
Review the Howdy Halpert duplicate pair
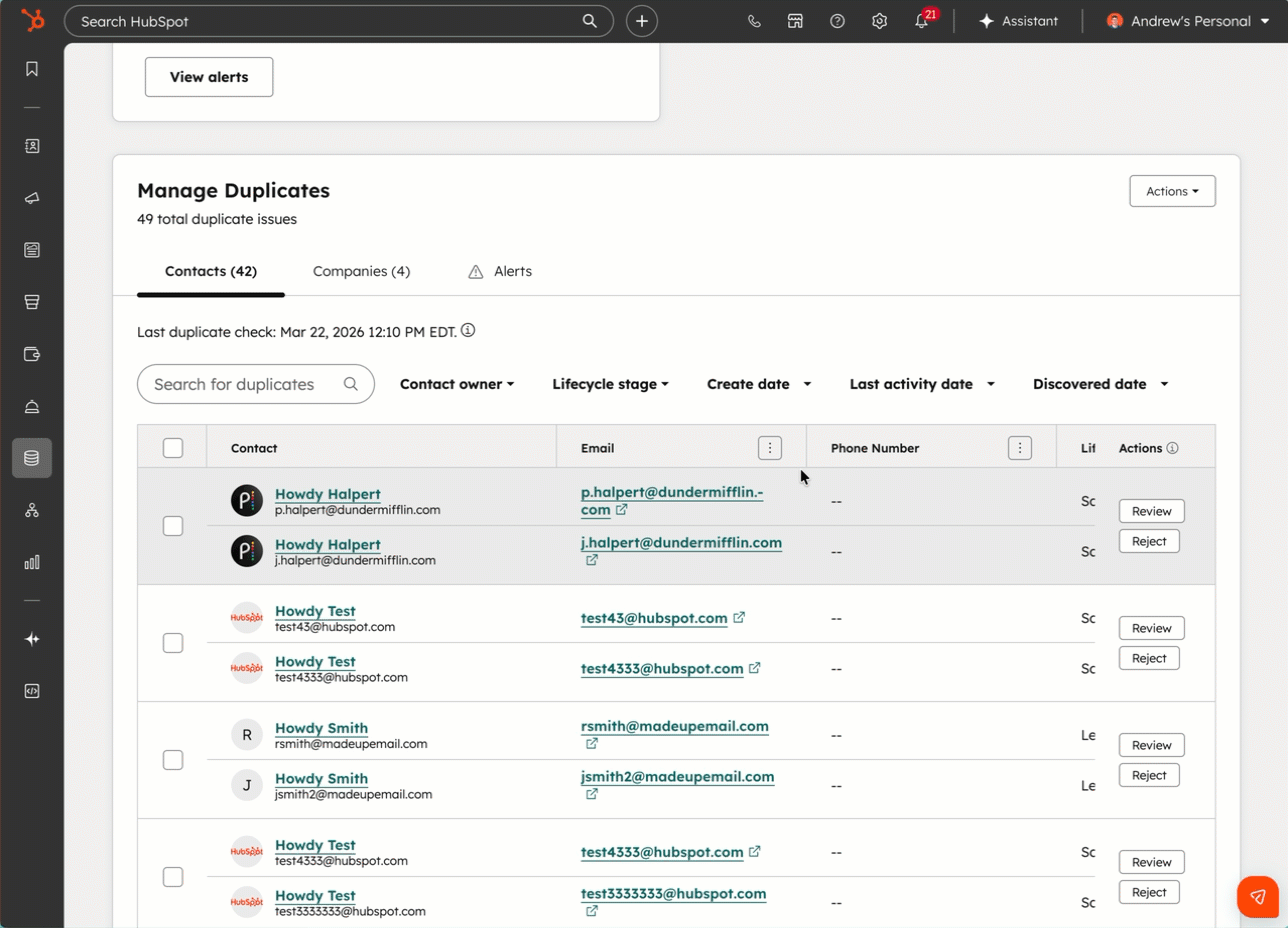1150,510
